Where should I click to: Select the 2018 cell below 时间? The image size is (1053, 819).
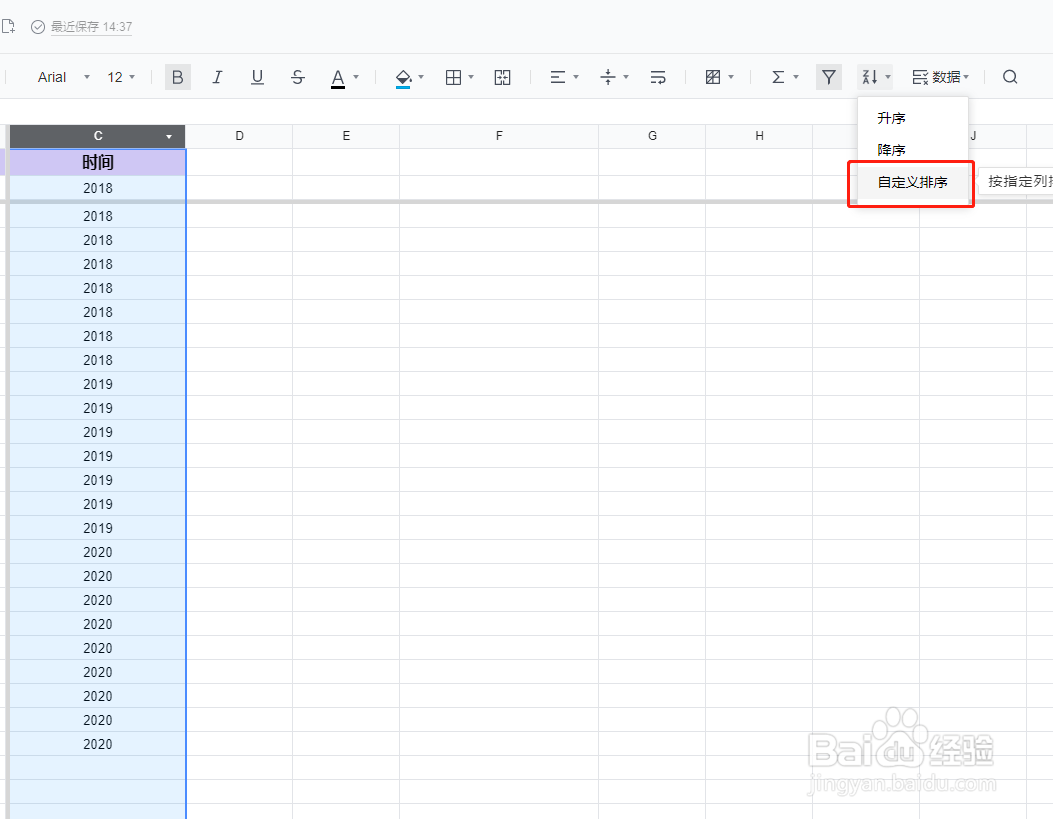(x=97, y=189)
